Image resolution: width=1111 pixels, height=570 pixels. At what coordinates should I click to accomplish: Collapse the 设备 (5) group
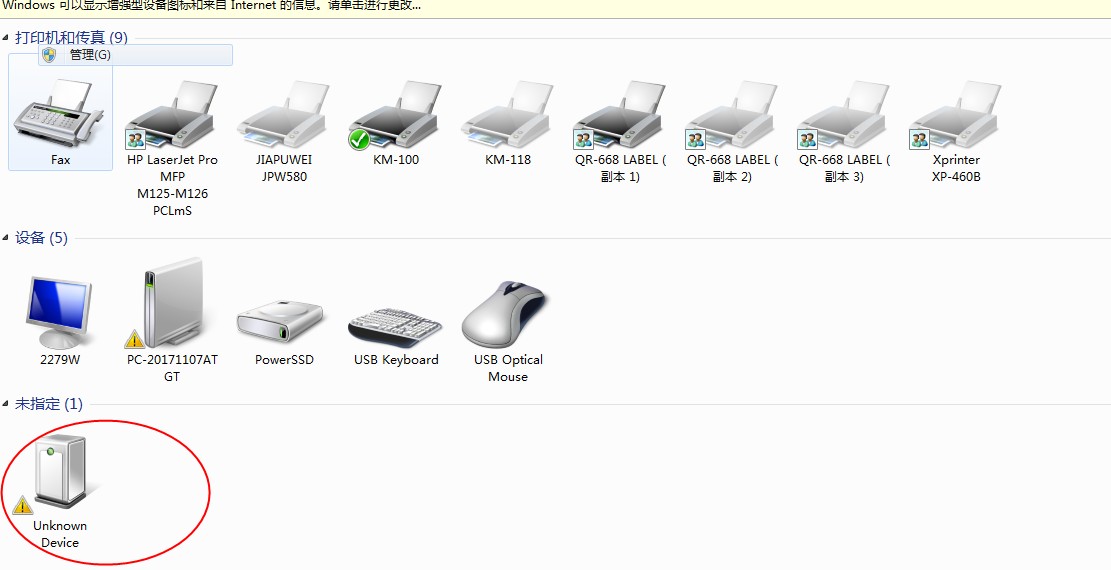(6, 238)
